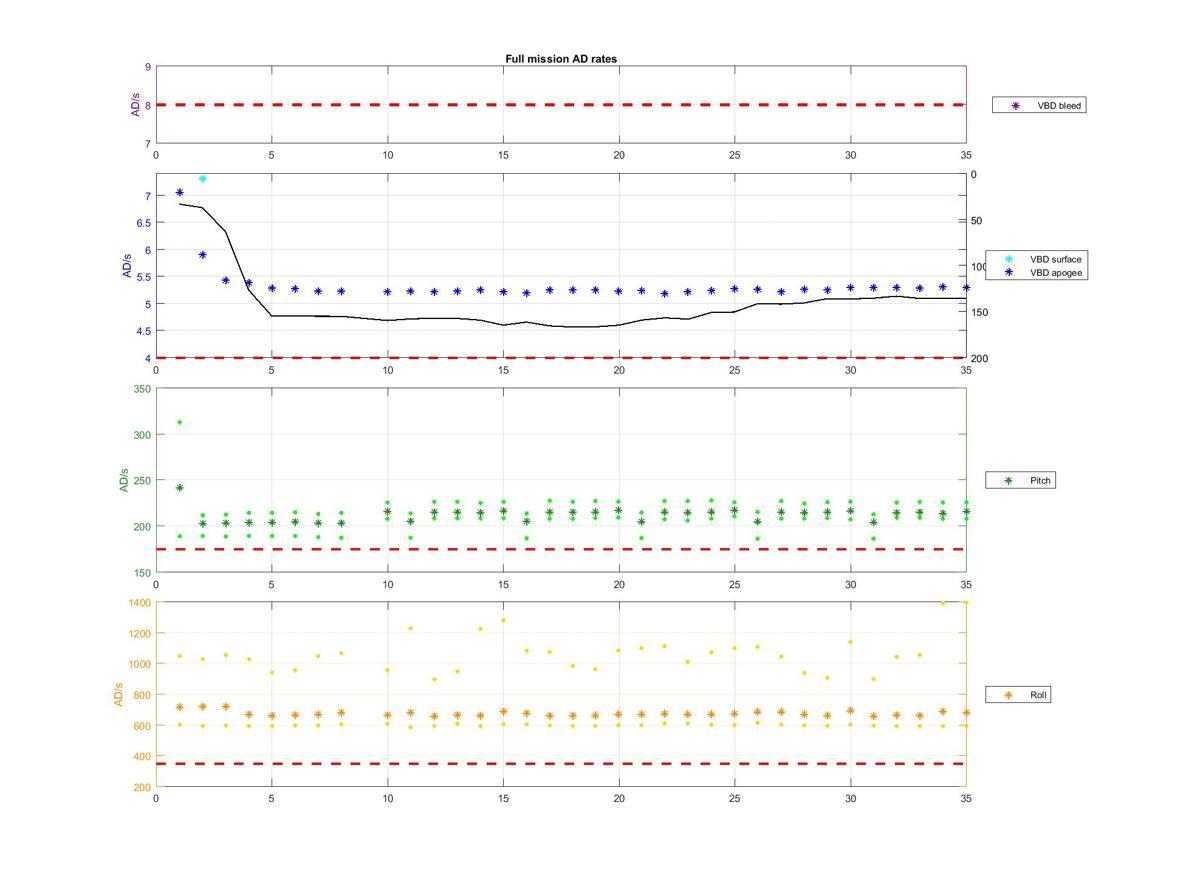Click the purple star marker in VBD bleed legend
This screenshot has height=885, width=1200.
[x=1015, y=105]
